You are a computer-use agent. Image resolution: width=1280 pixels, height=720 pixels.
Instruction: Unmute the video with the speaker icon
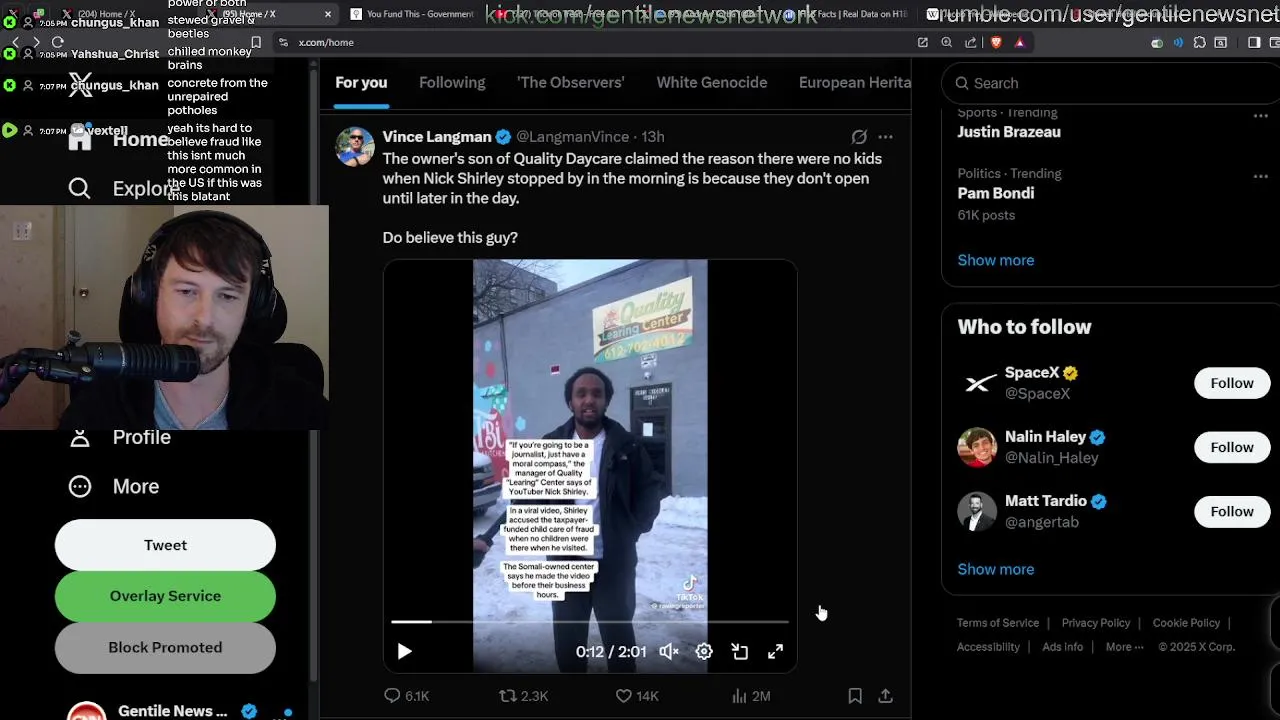click(669, 651)
